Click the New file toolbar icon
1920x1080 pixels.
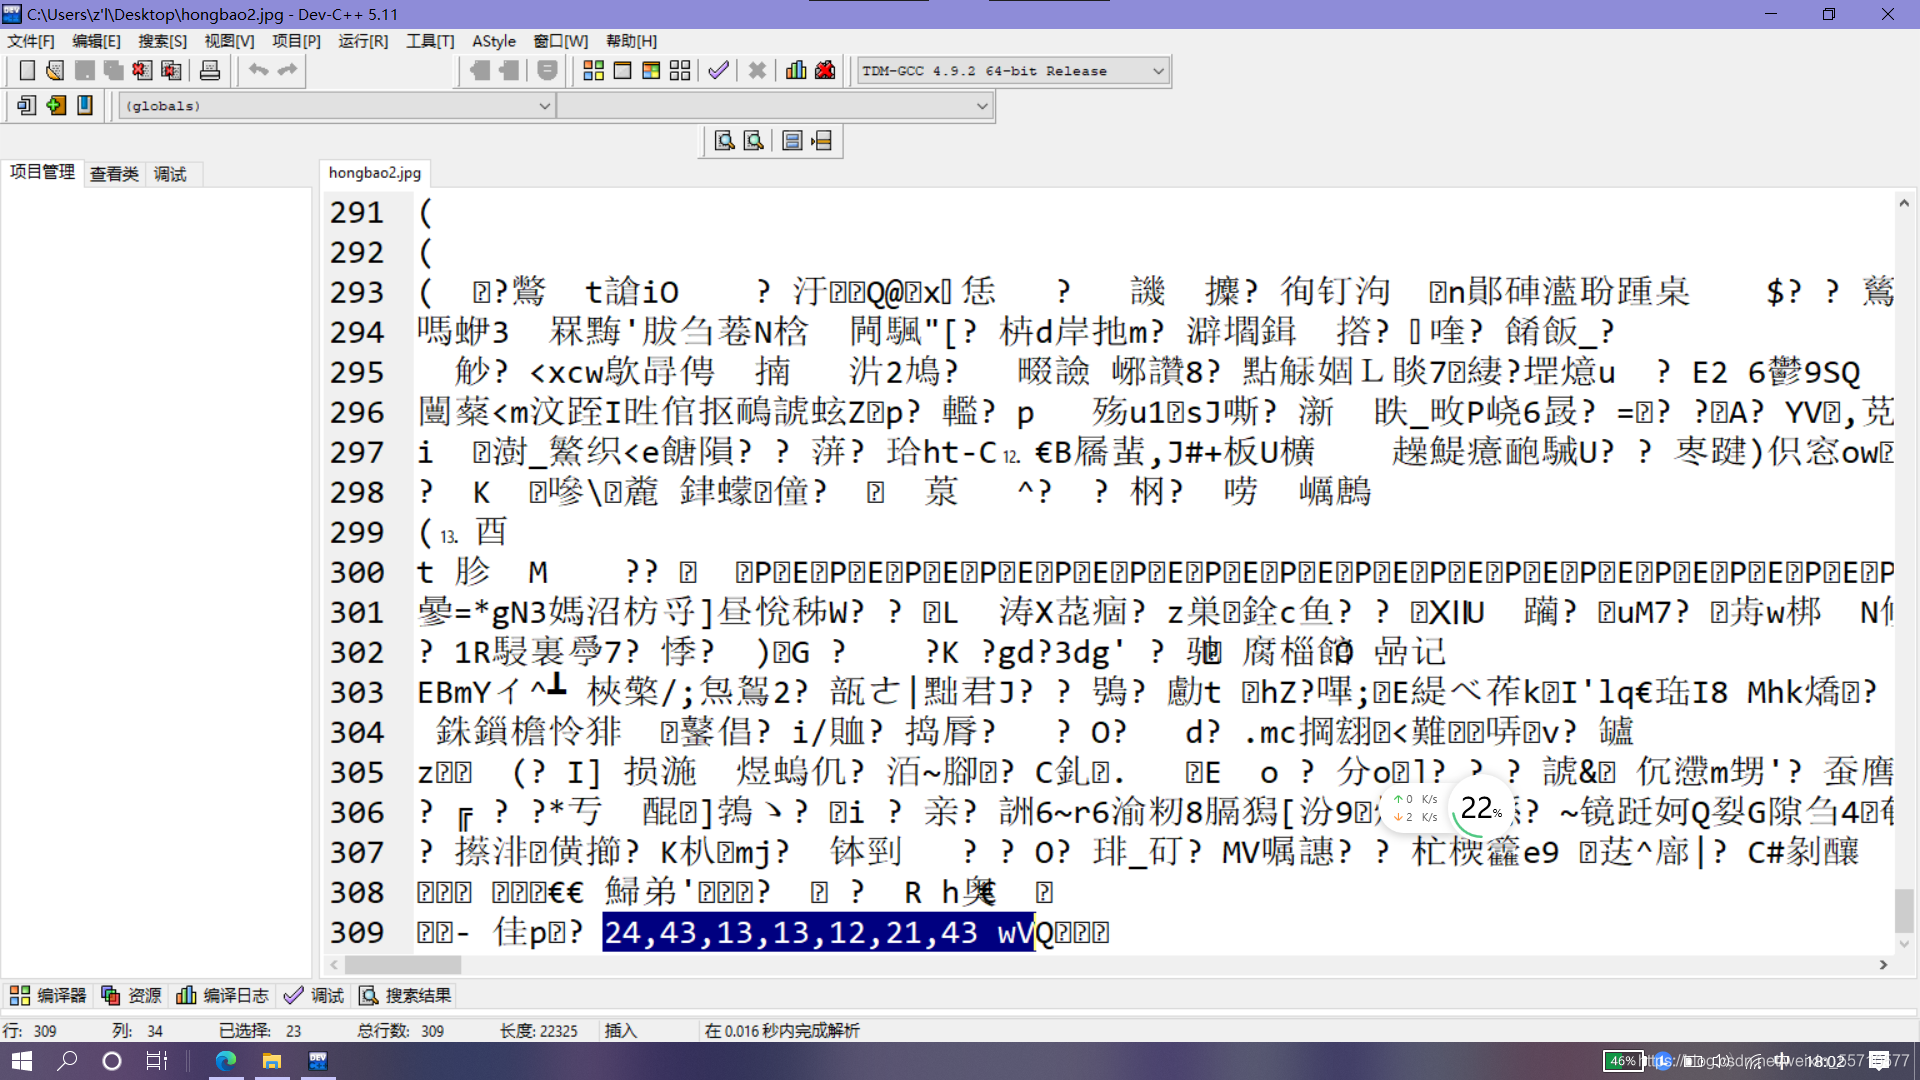tap(27, 71)
